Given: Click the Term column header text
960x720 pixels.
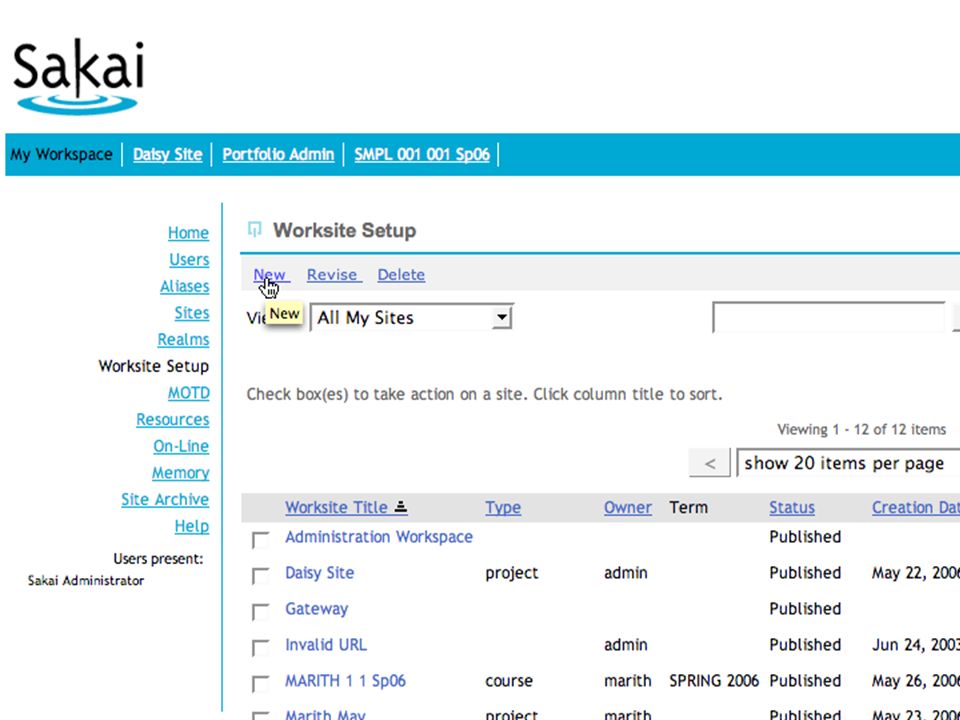Looking at the screenshot, I should pyautogui.click(x=688, y=507).
